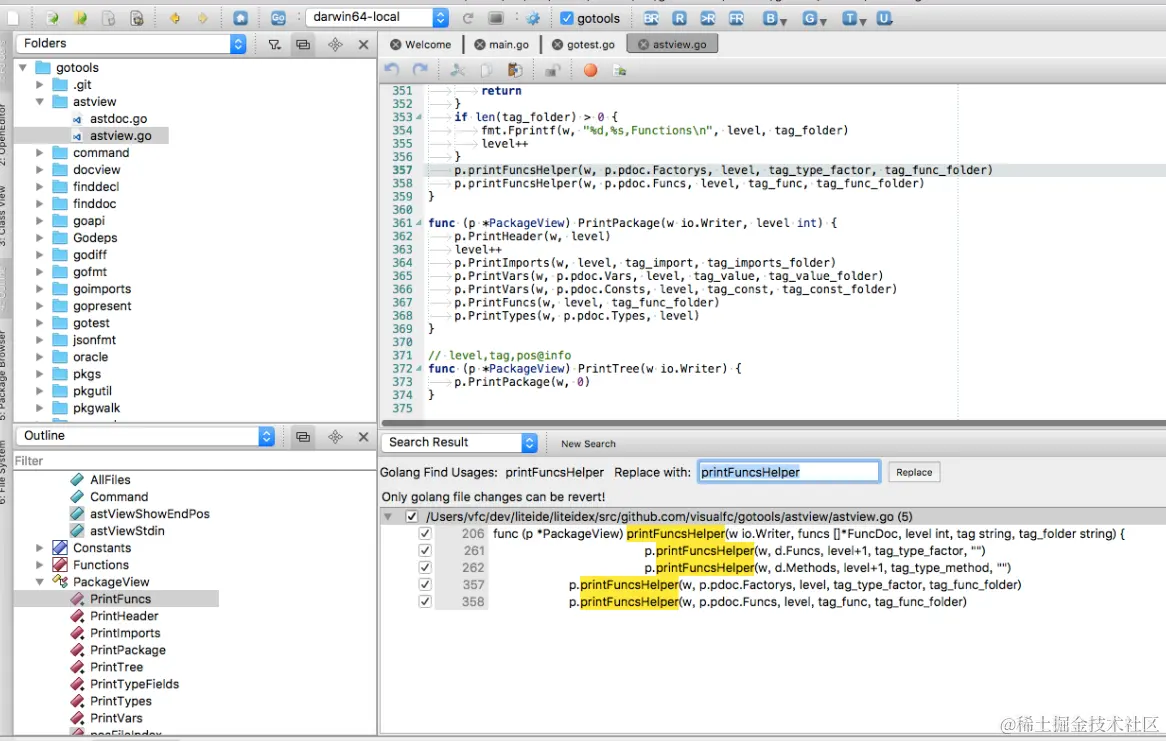The image size is (1166, 741).
Task: Click the red circle editor icon
Action: point(590,70)
